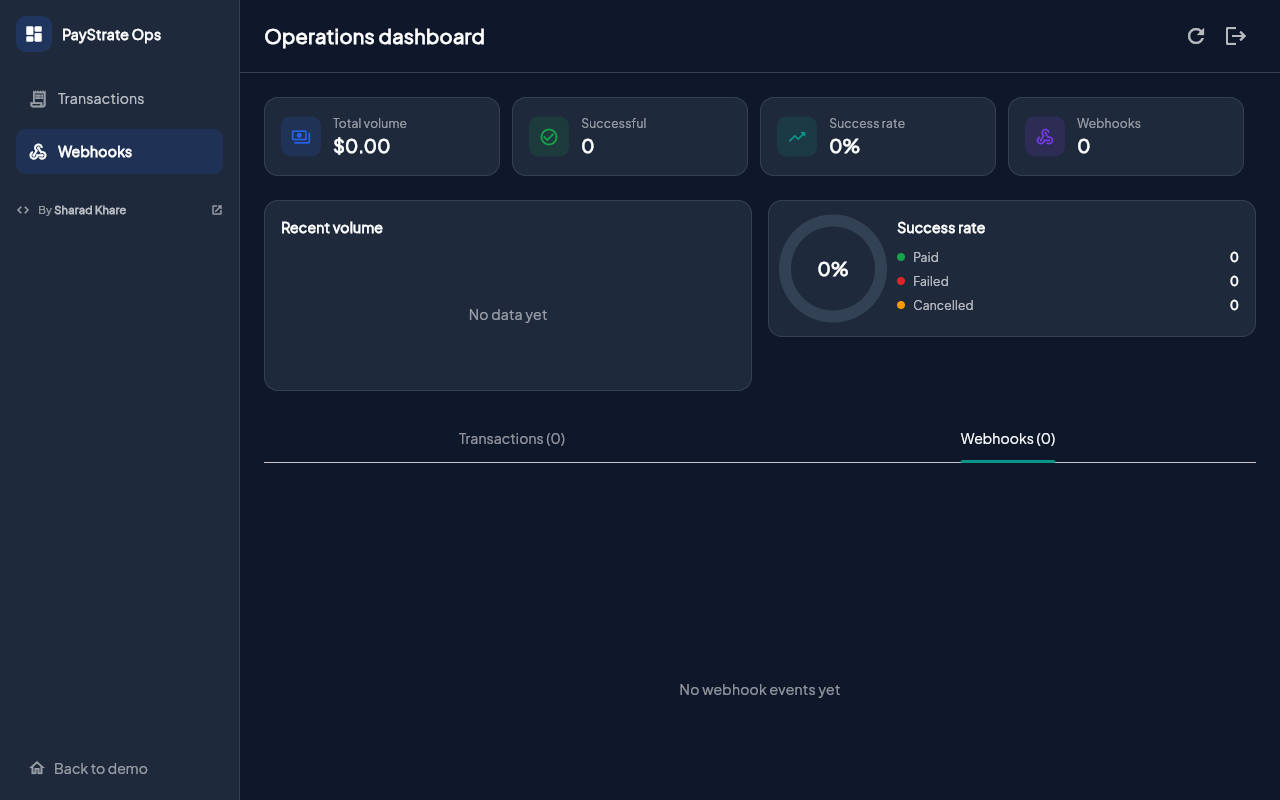
Task: Click the Successful card label
Action: [614, 123]
